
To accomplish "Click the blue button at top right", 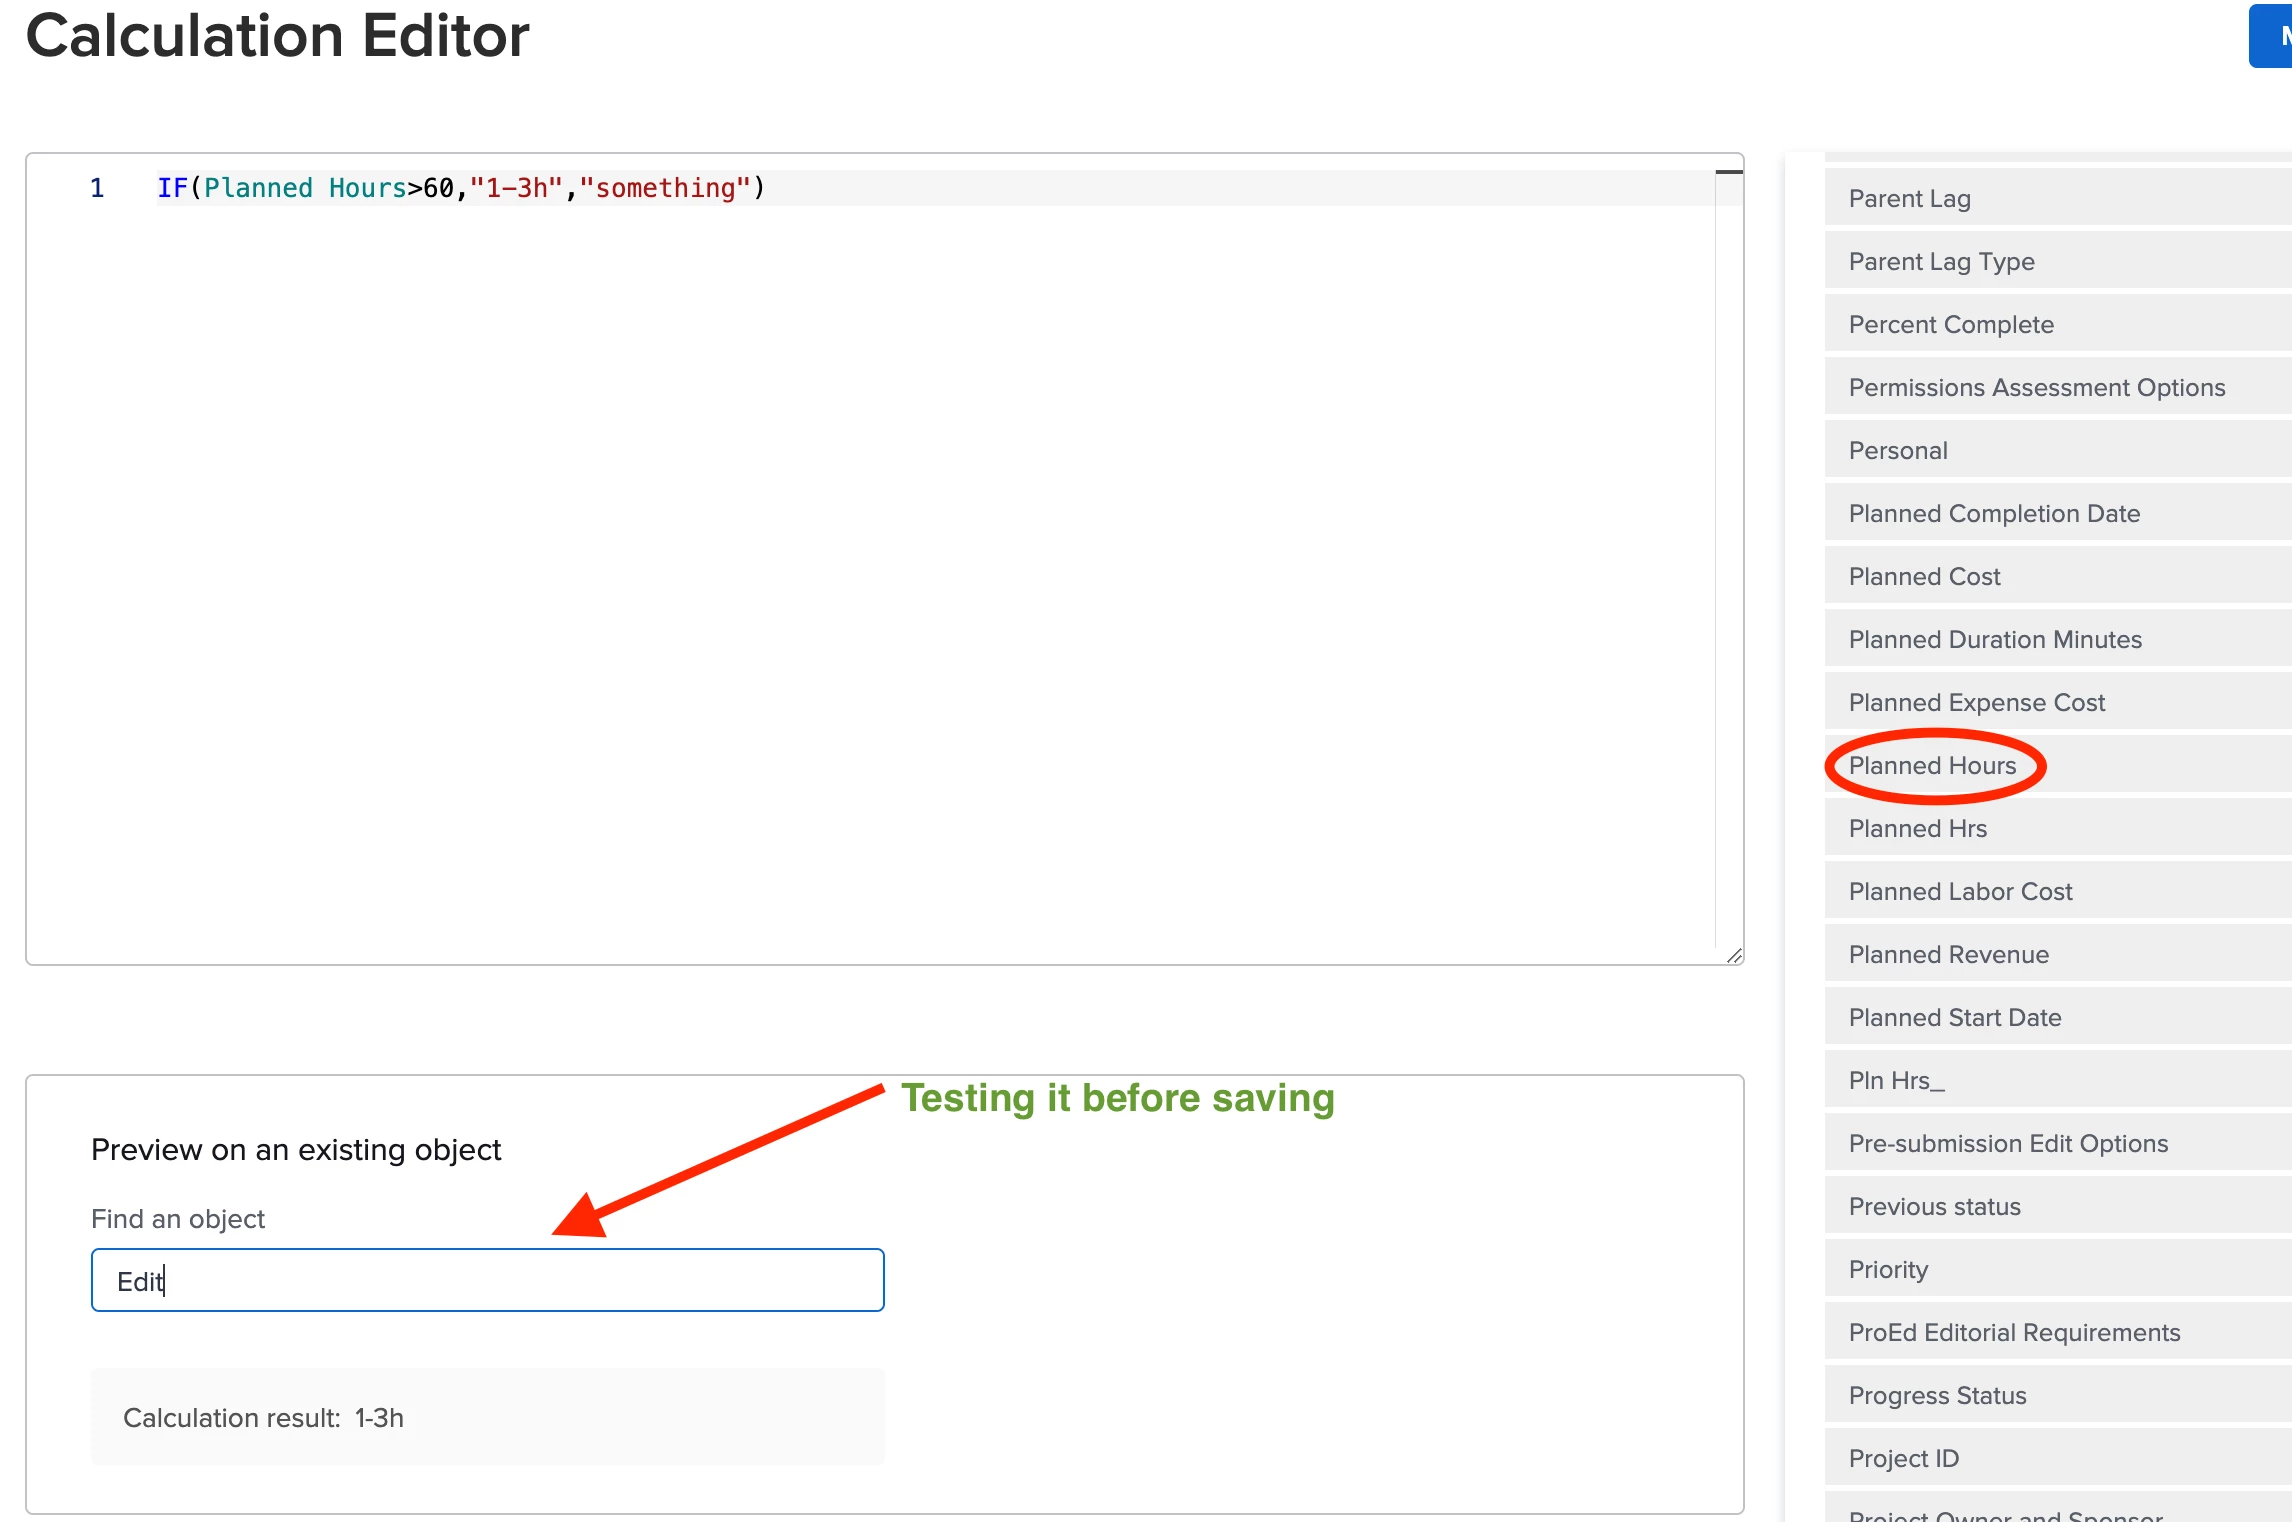I will (2270, 36).
